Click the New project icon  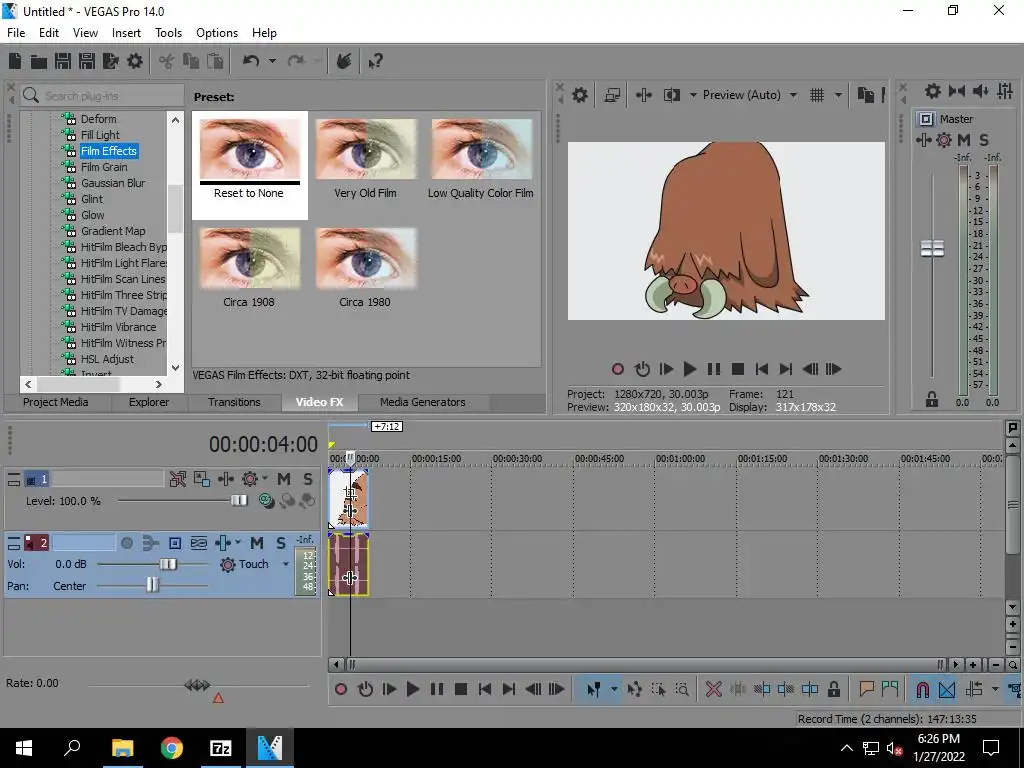tap(15, 61)
